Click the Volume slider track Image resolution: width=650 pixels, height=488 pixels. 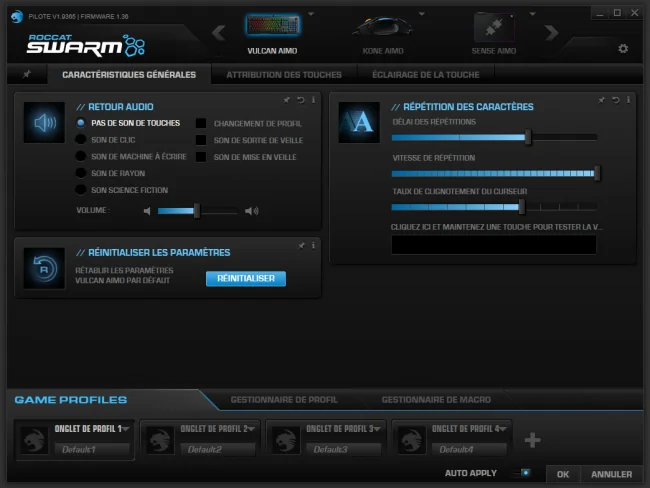click(198, 211)
